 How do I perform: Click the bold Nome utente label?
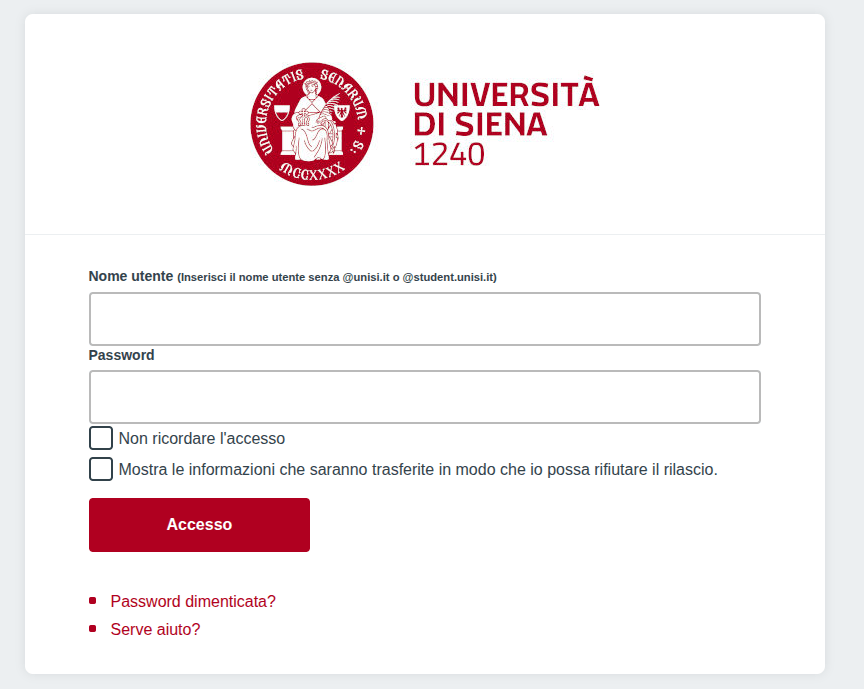131,276
